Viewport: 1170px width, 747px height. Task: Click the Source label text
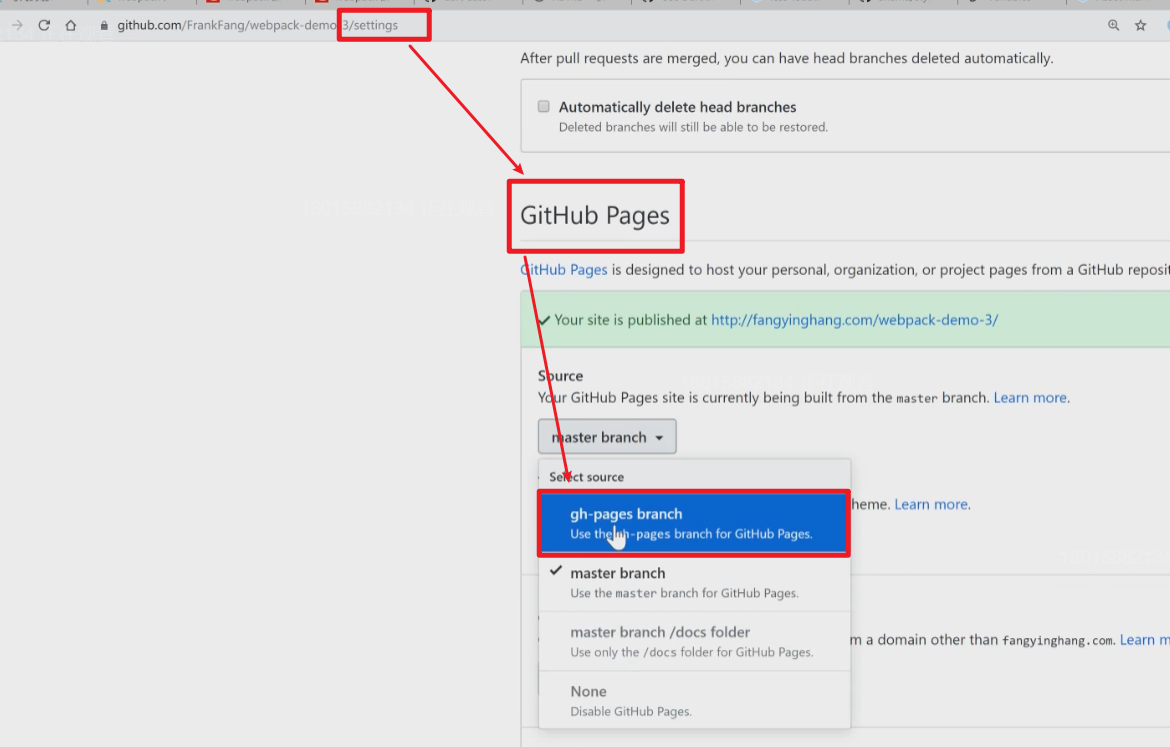point(560,376)
